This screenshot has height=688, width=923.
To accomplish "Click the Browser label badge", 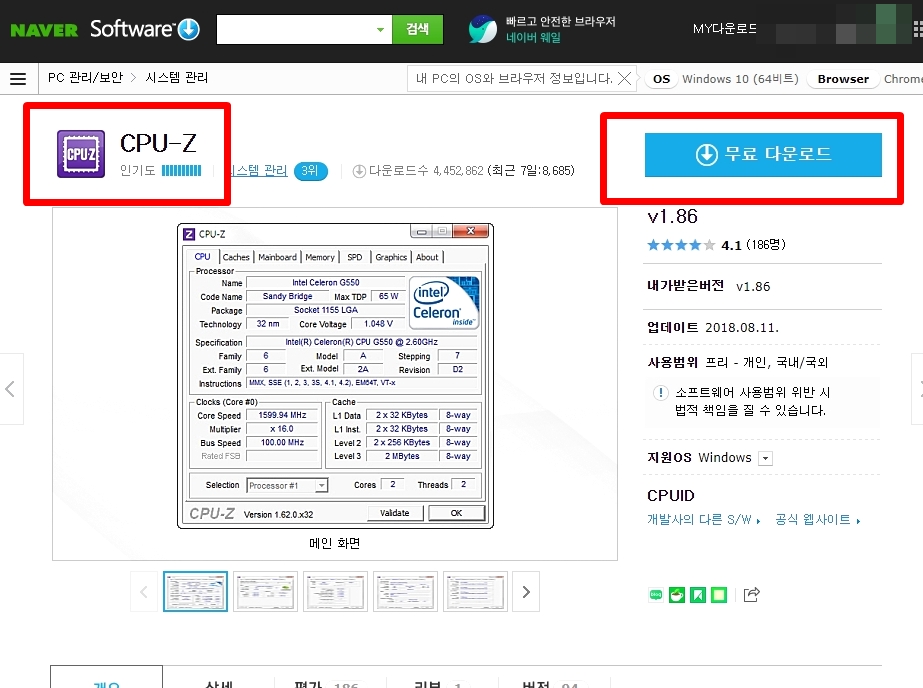I will click(x=843, y=79).
